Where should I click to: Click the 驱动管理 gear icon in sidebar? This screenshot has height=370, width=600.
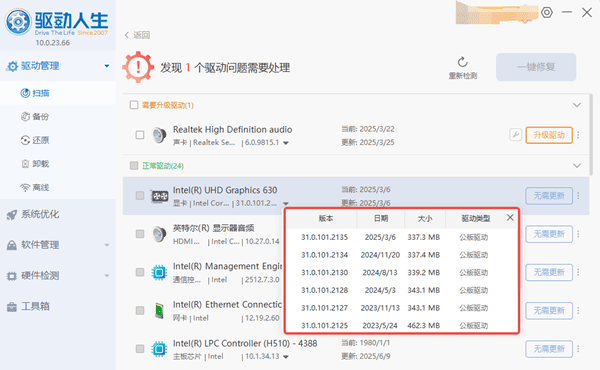pos(12,66)
